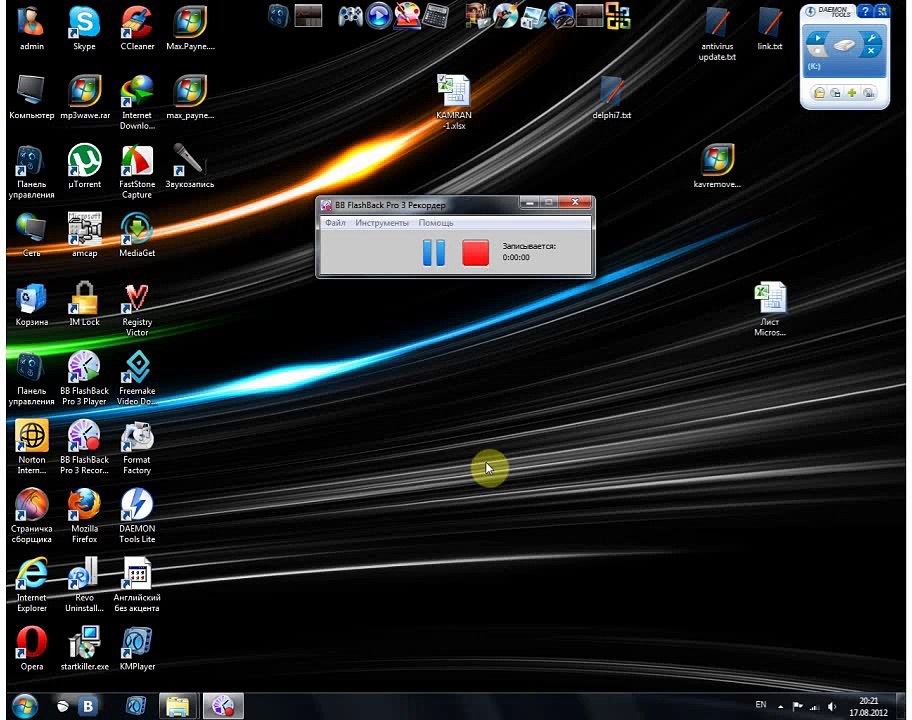Image resolution: width=912 pixels, height=720 pixels.
Task: Open the blue media player dock icon
Action: tap(379, 16)
